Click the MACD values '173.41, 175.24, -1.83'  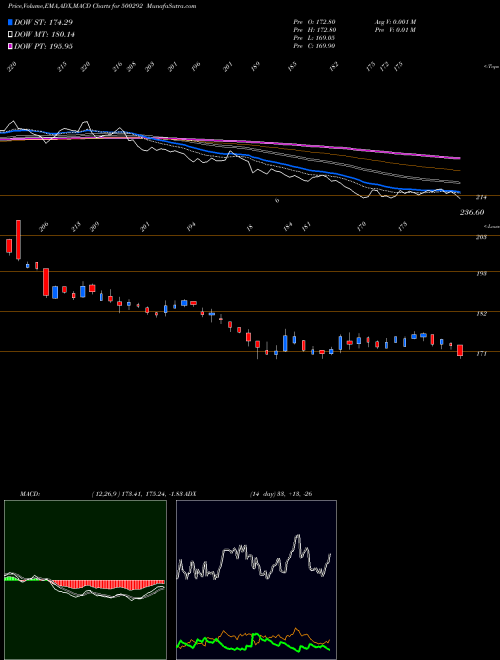pos(152,494)
